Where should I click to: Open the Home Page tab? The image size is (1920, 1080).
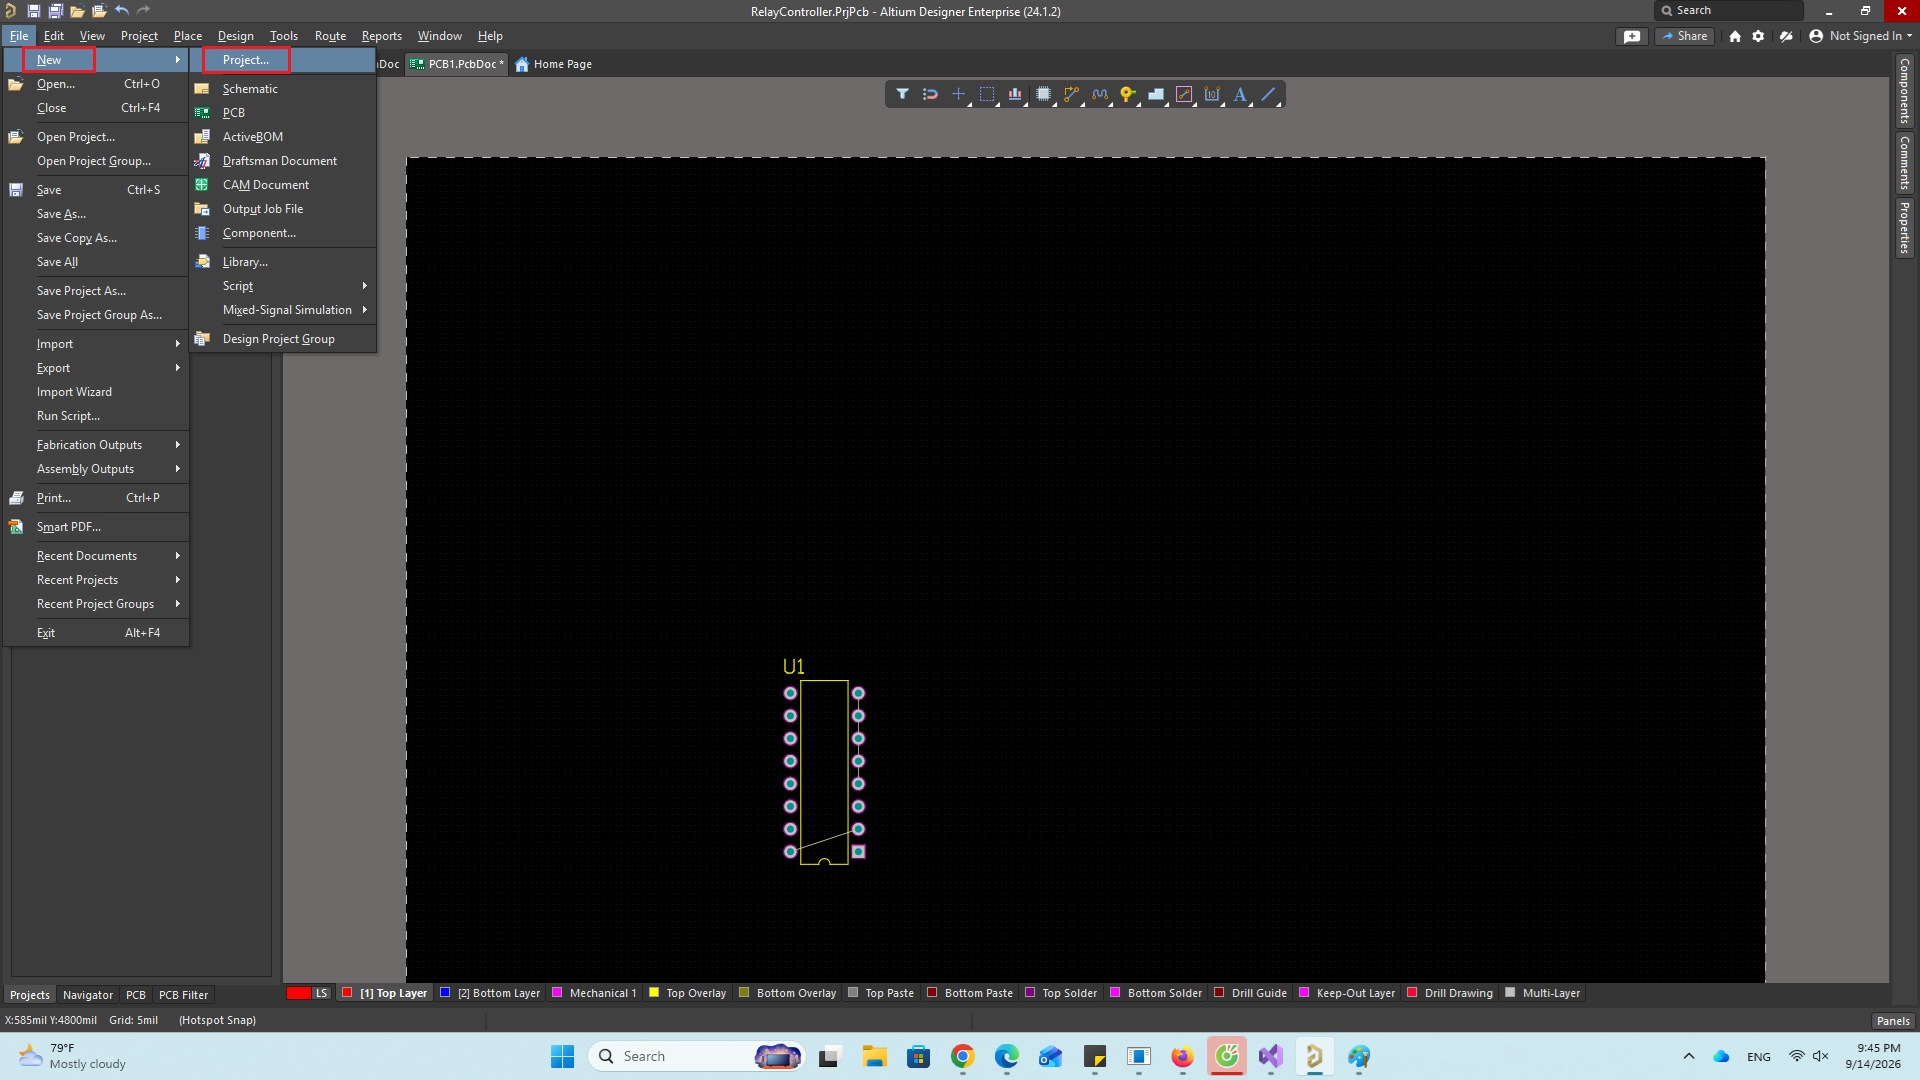point(553,64)
